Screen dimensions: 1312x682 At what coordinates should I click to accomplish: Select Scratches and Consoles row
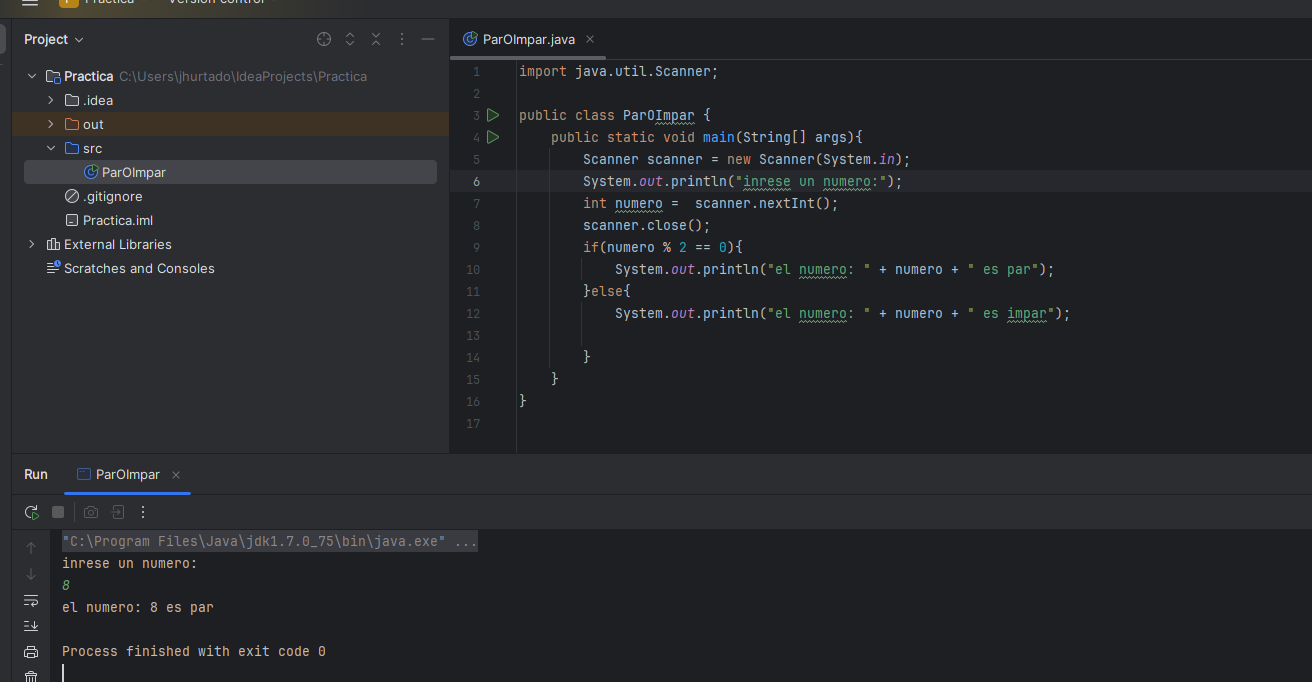click(x=230, y=268)
